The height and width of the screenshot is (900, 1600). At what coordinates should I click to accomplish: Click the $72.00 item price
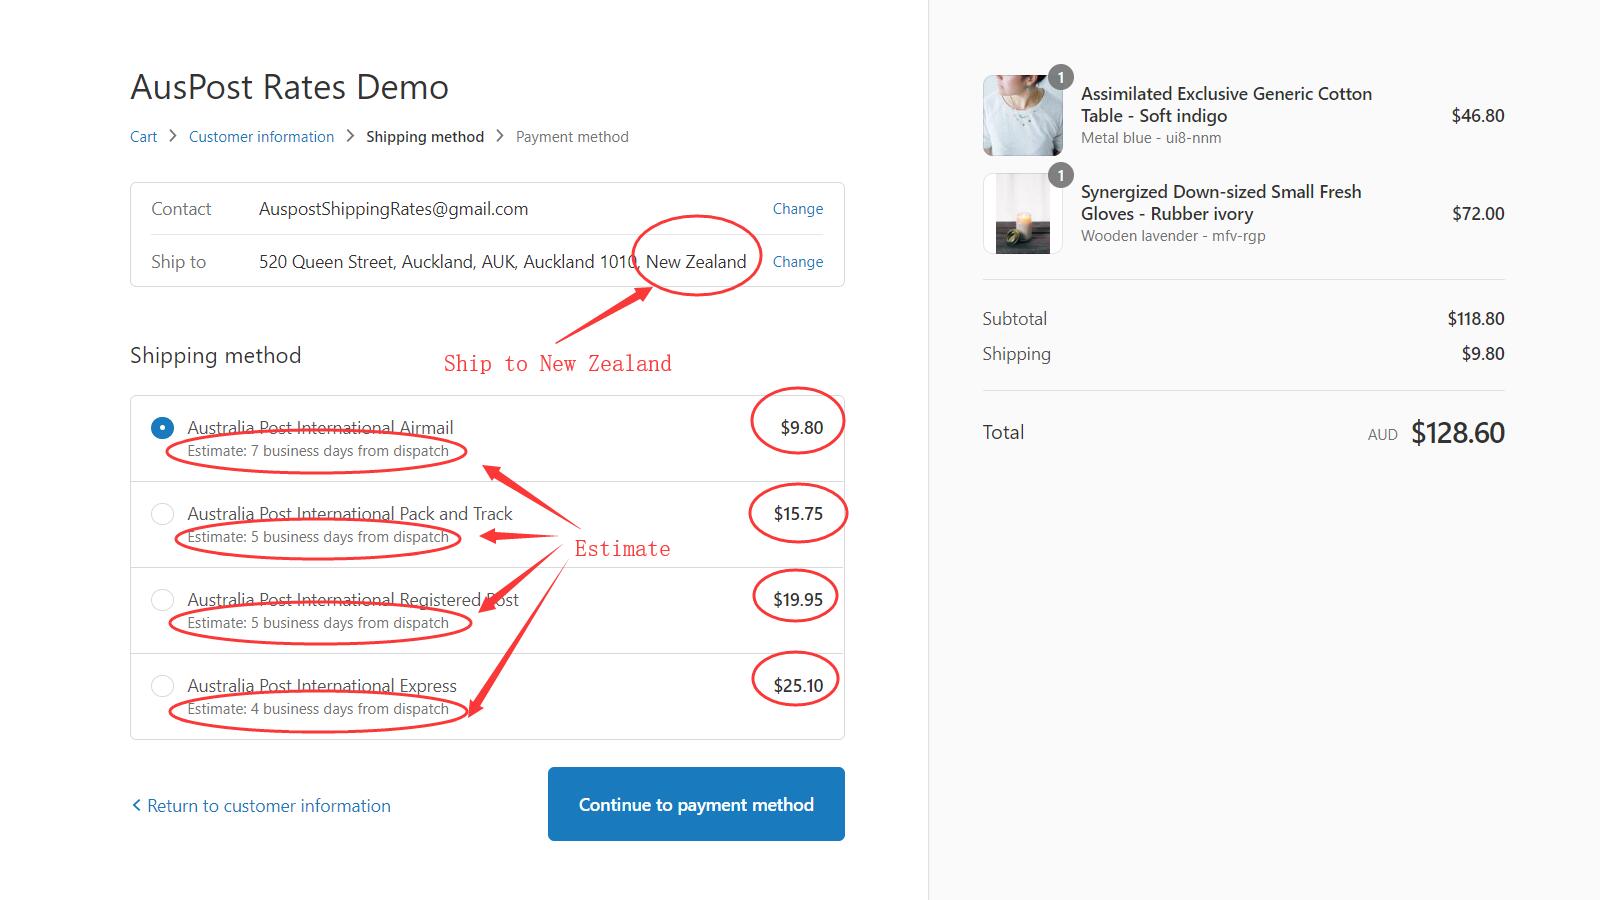tap(1478, 214)
